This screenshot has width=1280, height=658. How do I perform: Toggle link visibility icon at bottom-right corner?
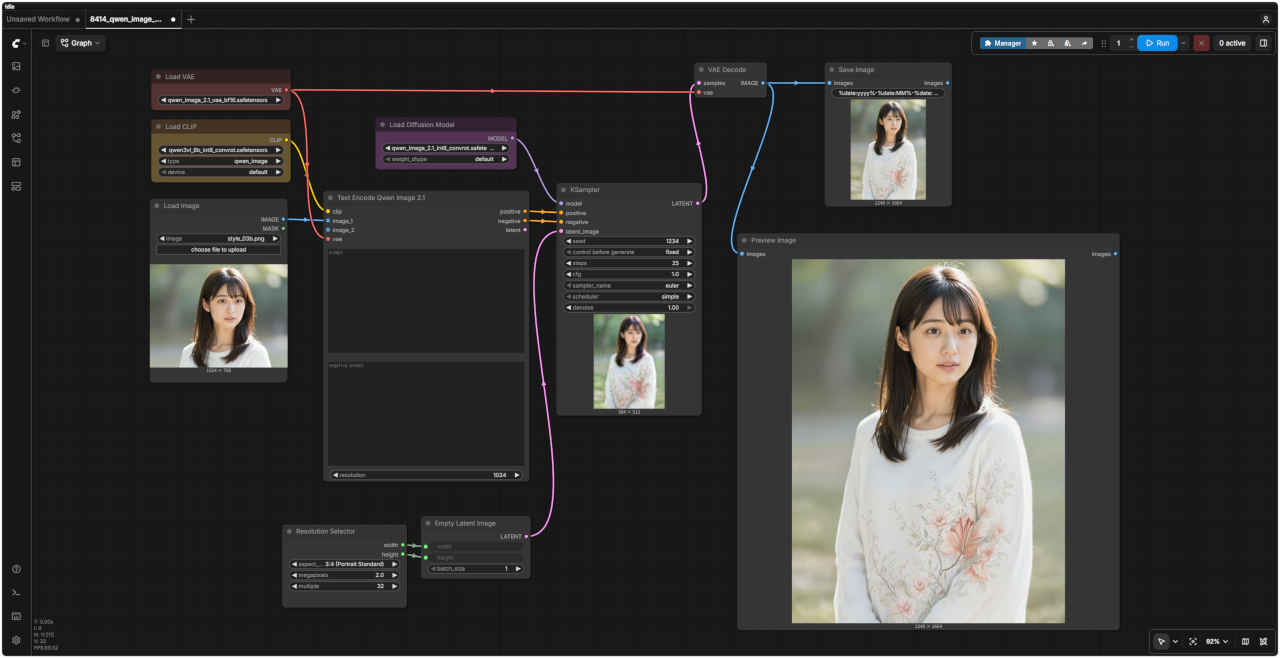tap(1264, 641)
